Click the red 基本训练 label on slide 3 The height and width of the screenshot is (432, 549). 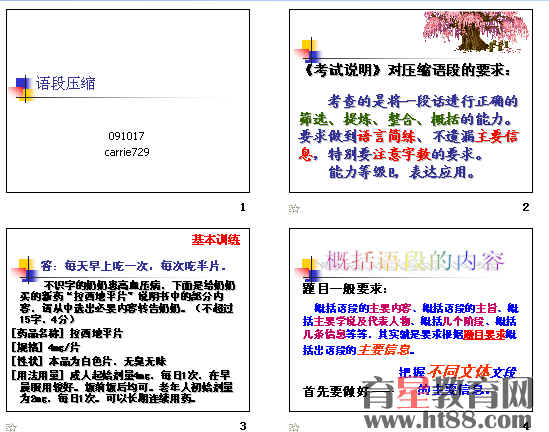(216, 240)
